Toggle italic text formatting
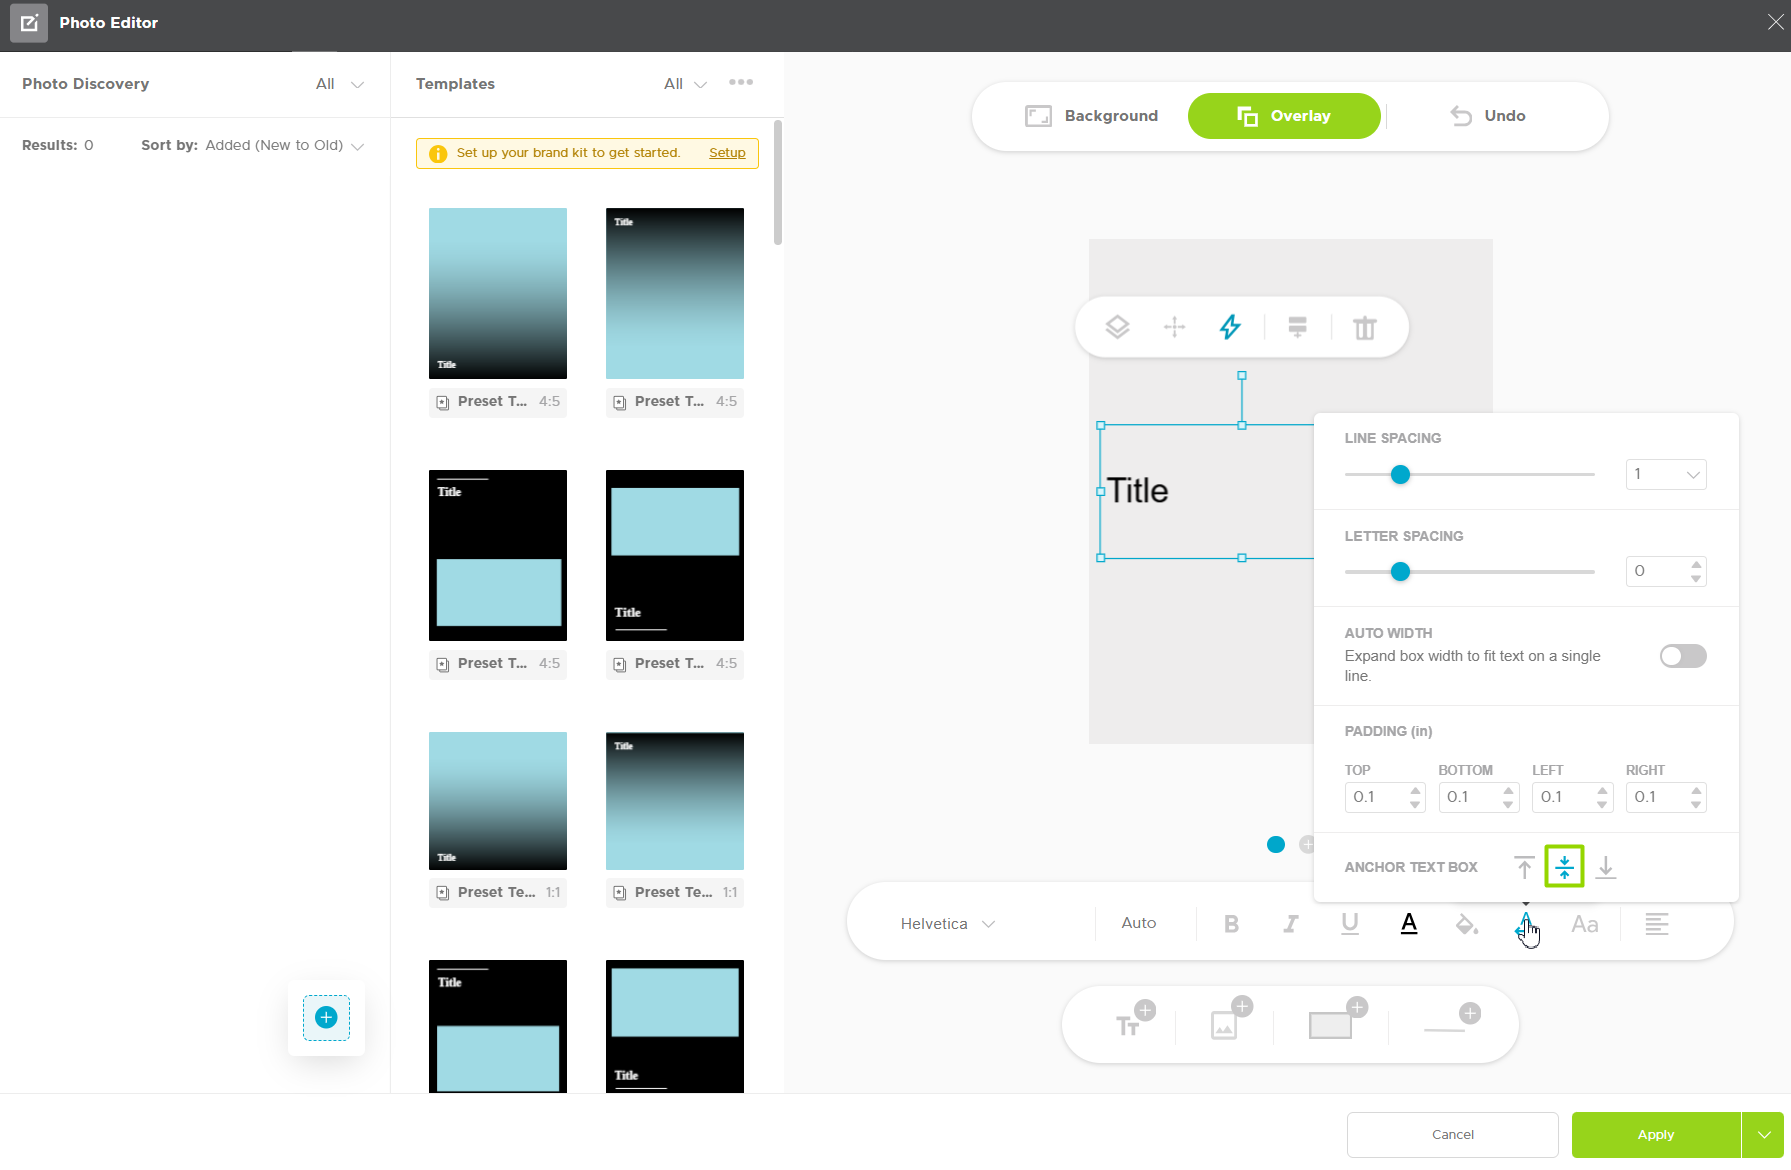The width and height of the screenshot is (1791, 1170). [x=1291, y=924]
